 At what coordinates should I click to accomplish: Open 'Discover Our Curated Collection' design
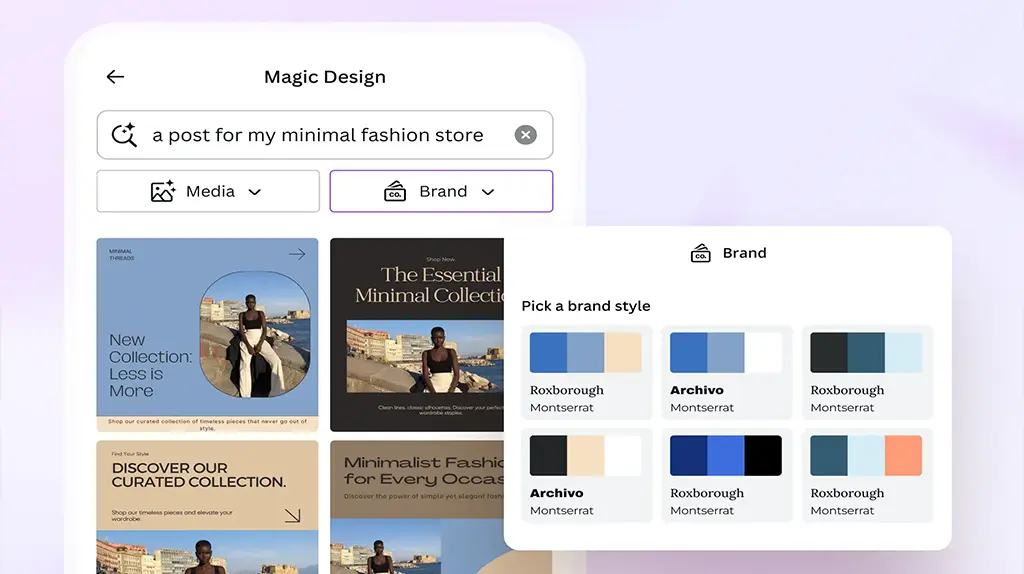(208, 507)
